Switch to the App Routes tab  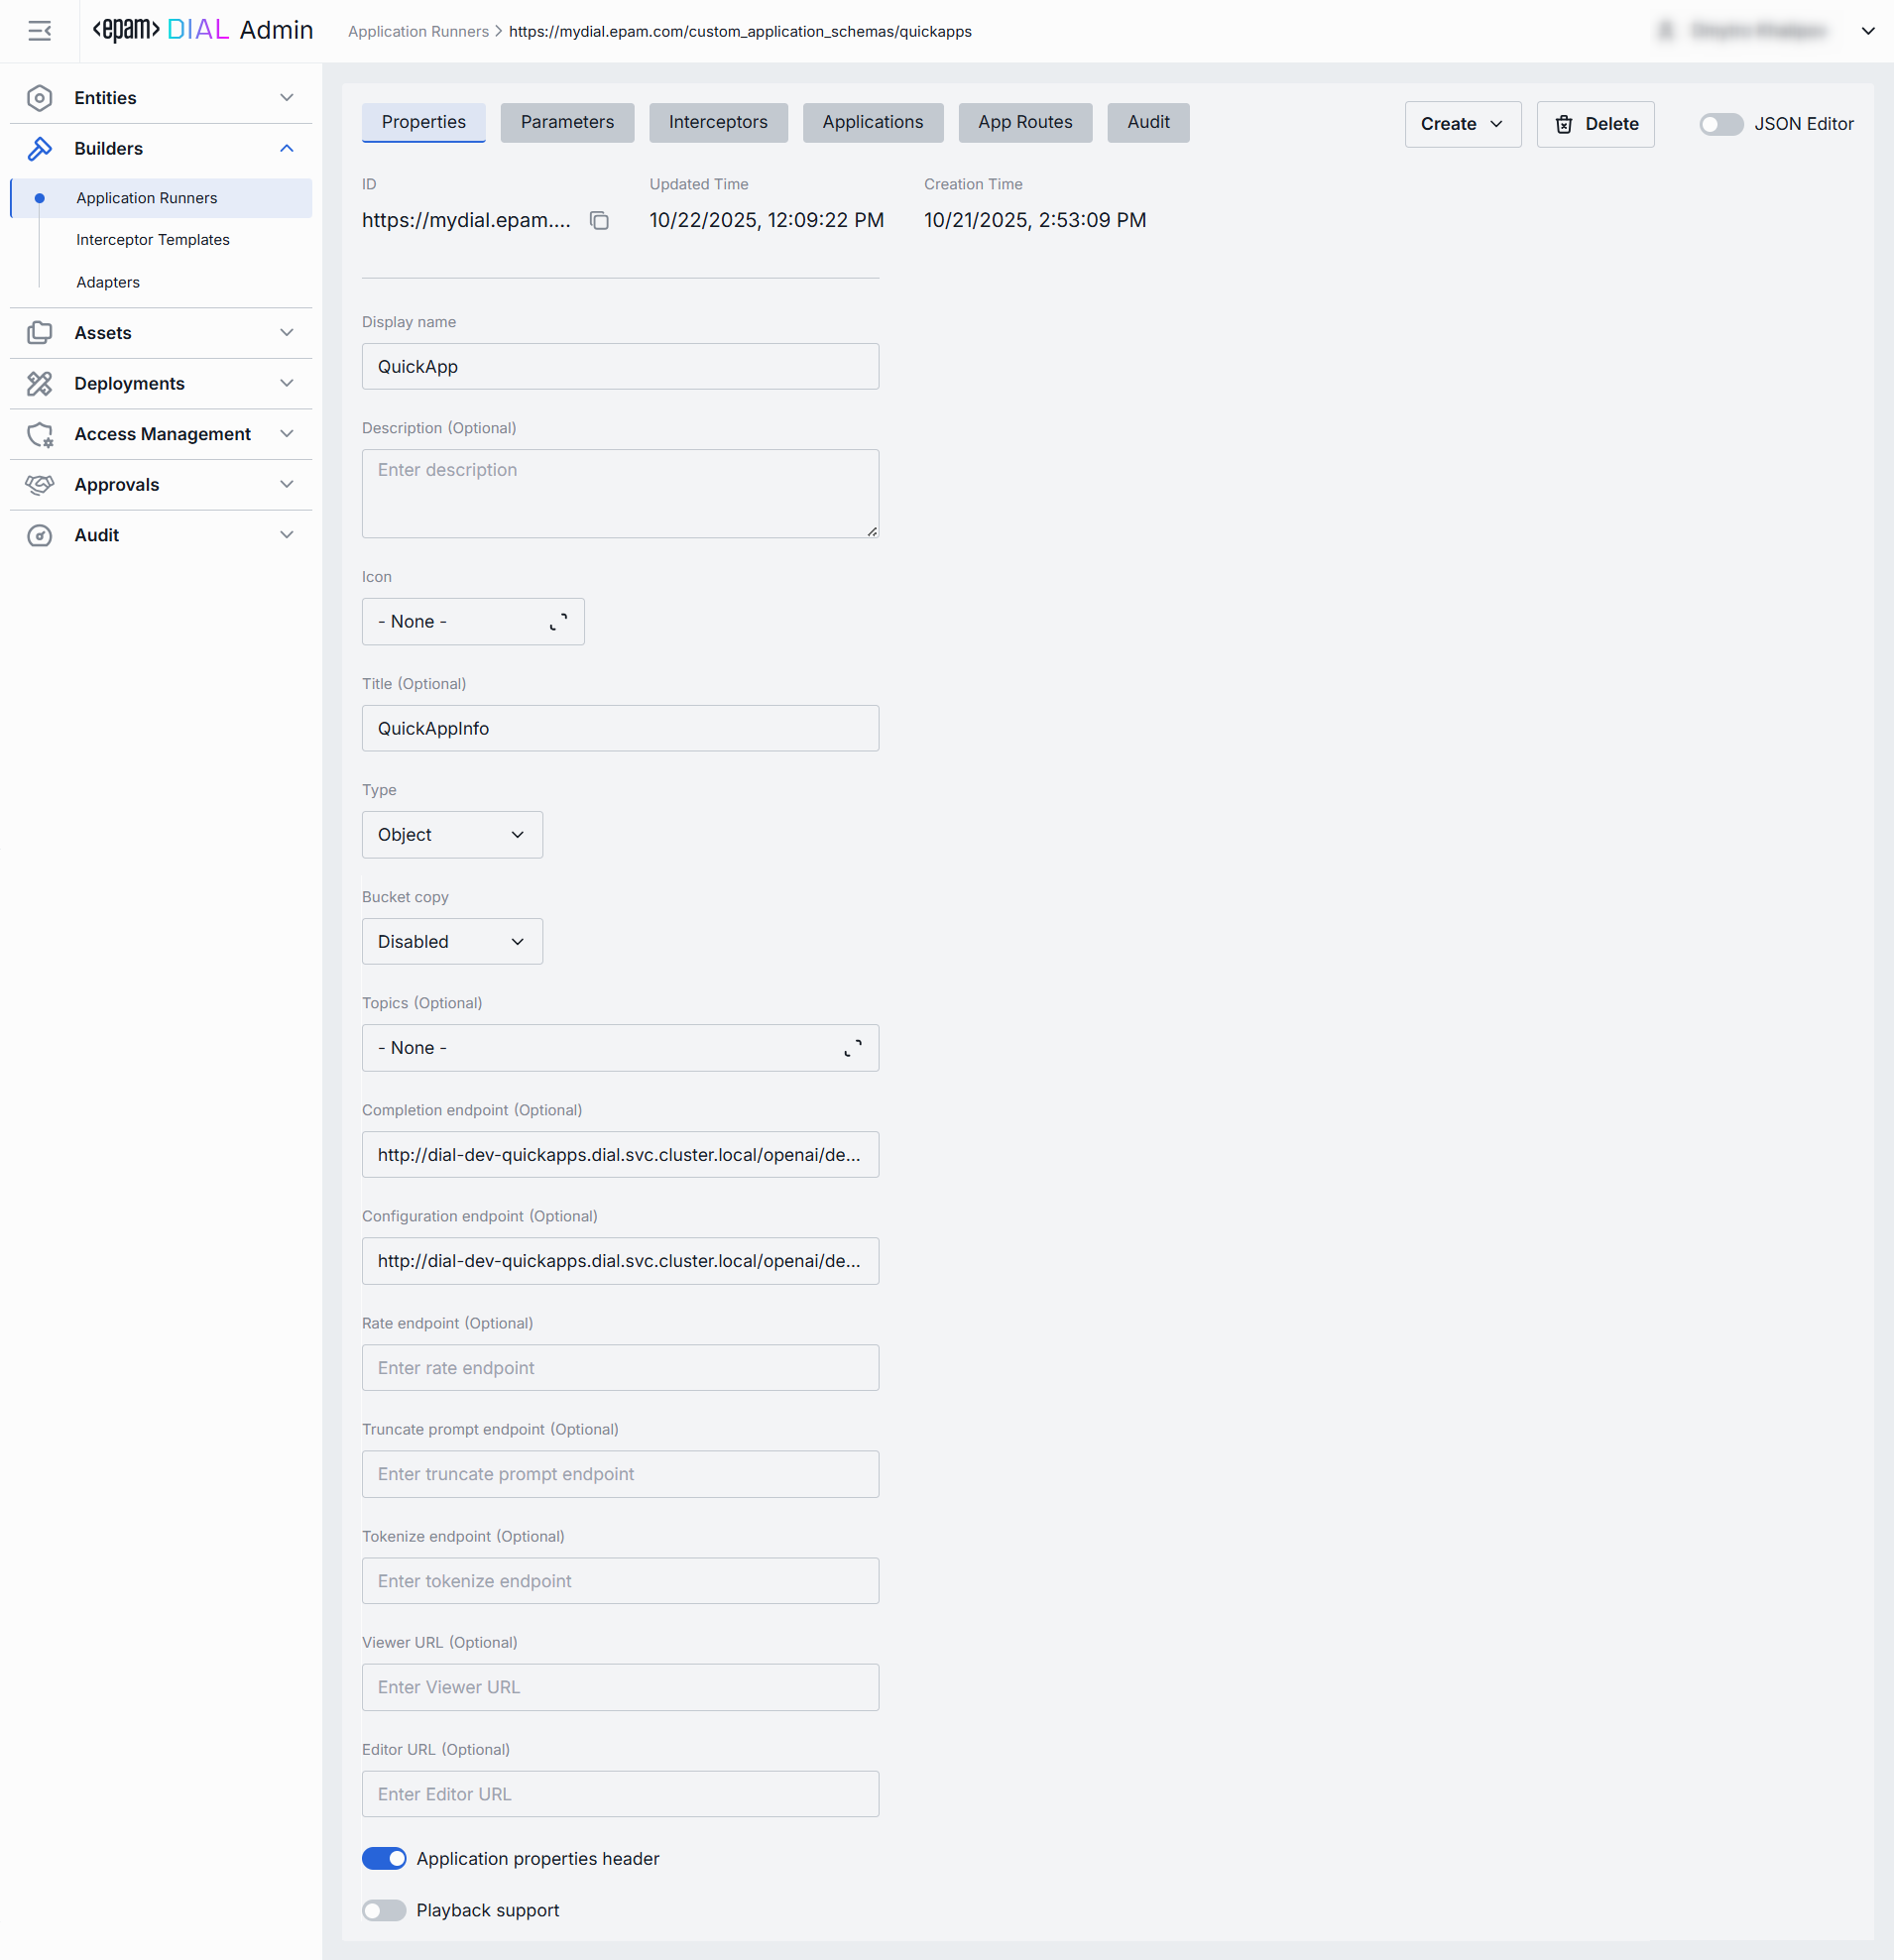pyautogui.click(x=1024, y=122)
